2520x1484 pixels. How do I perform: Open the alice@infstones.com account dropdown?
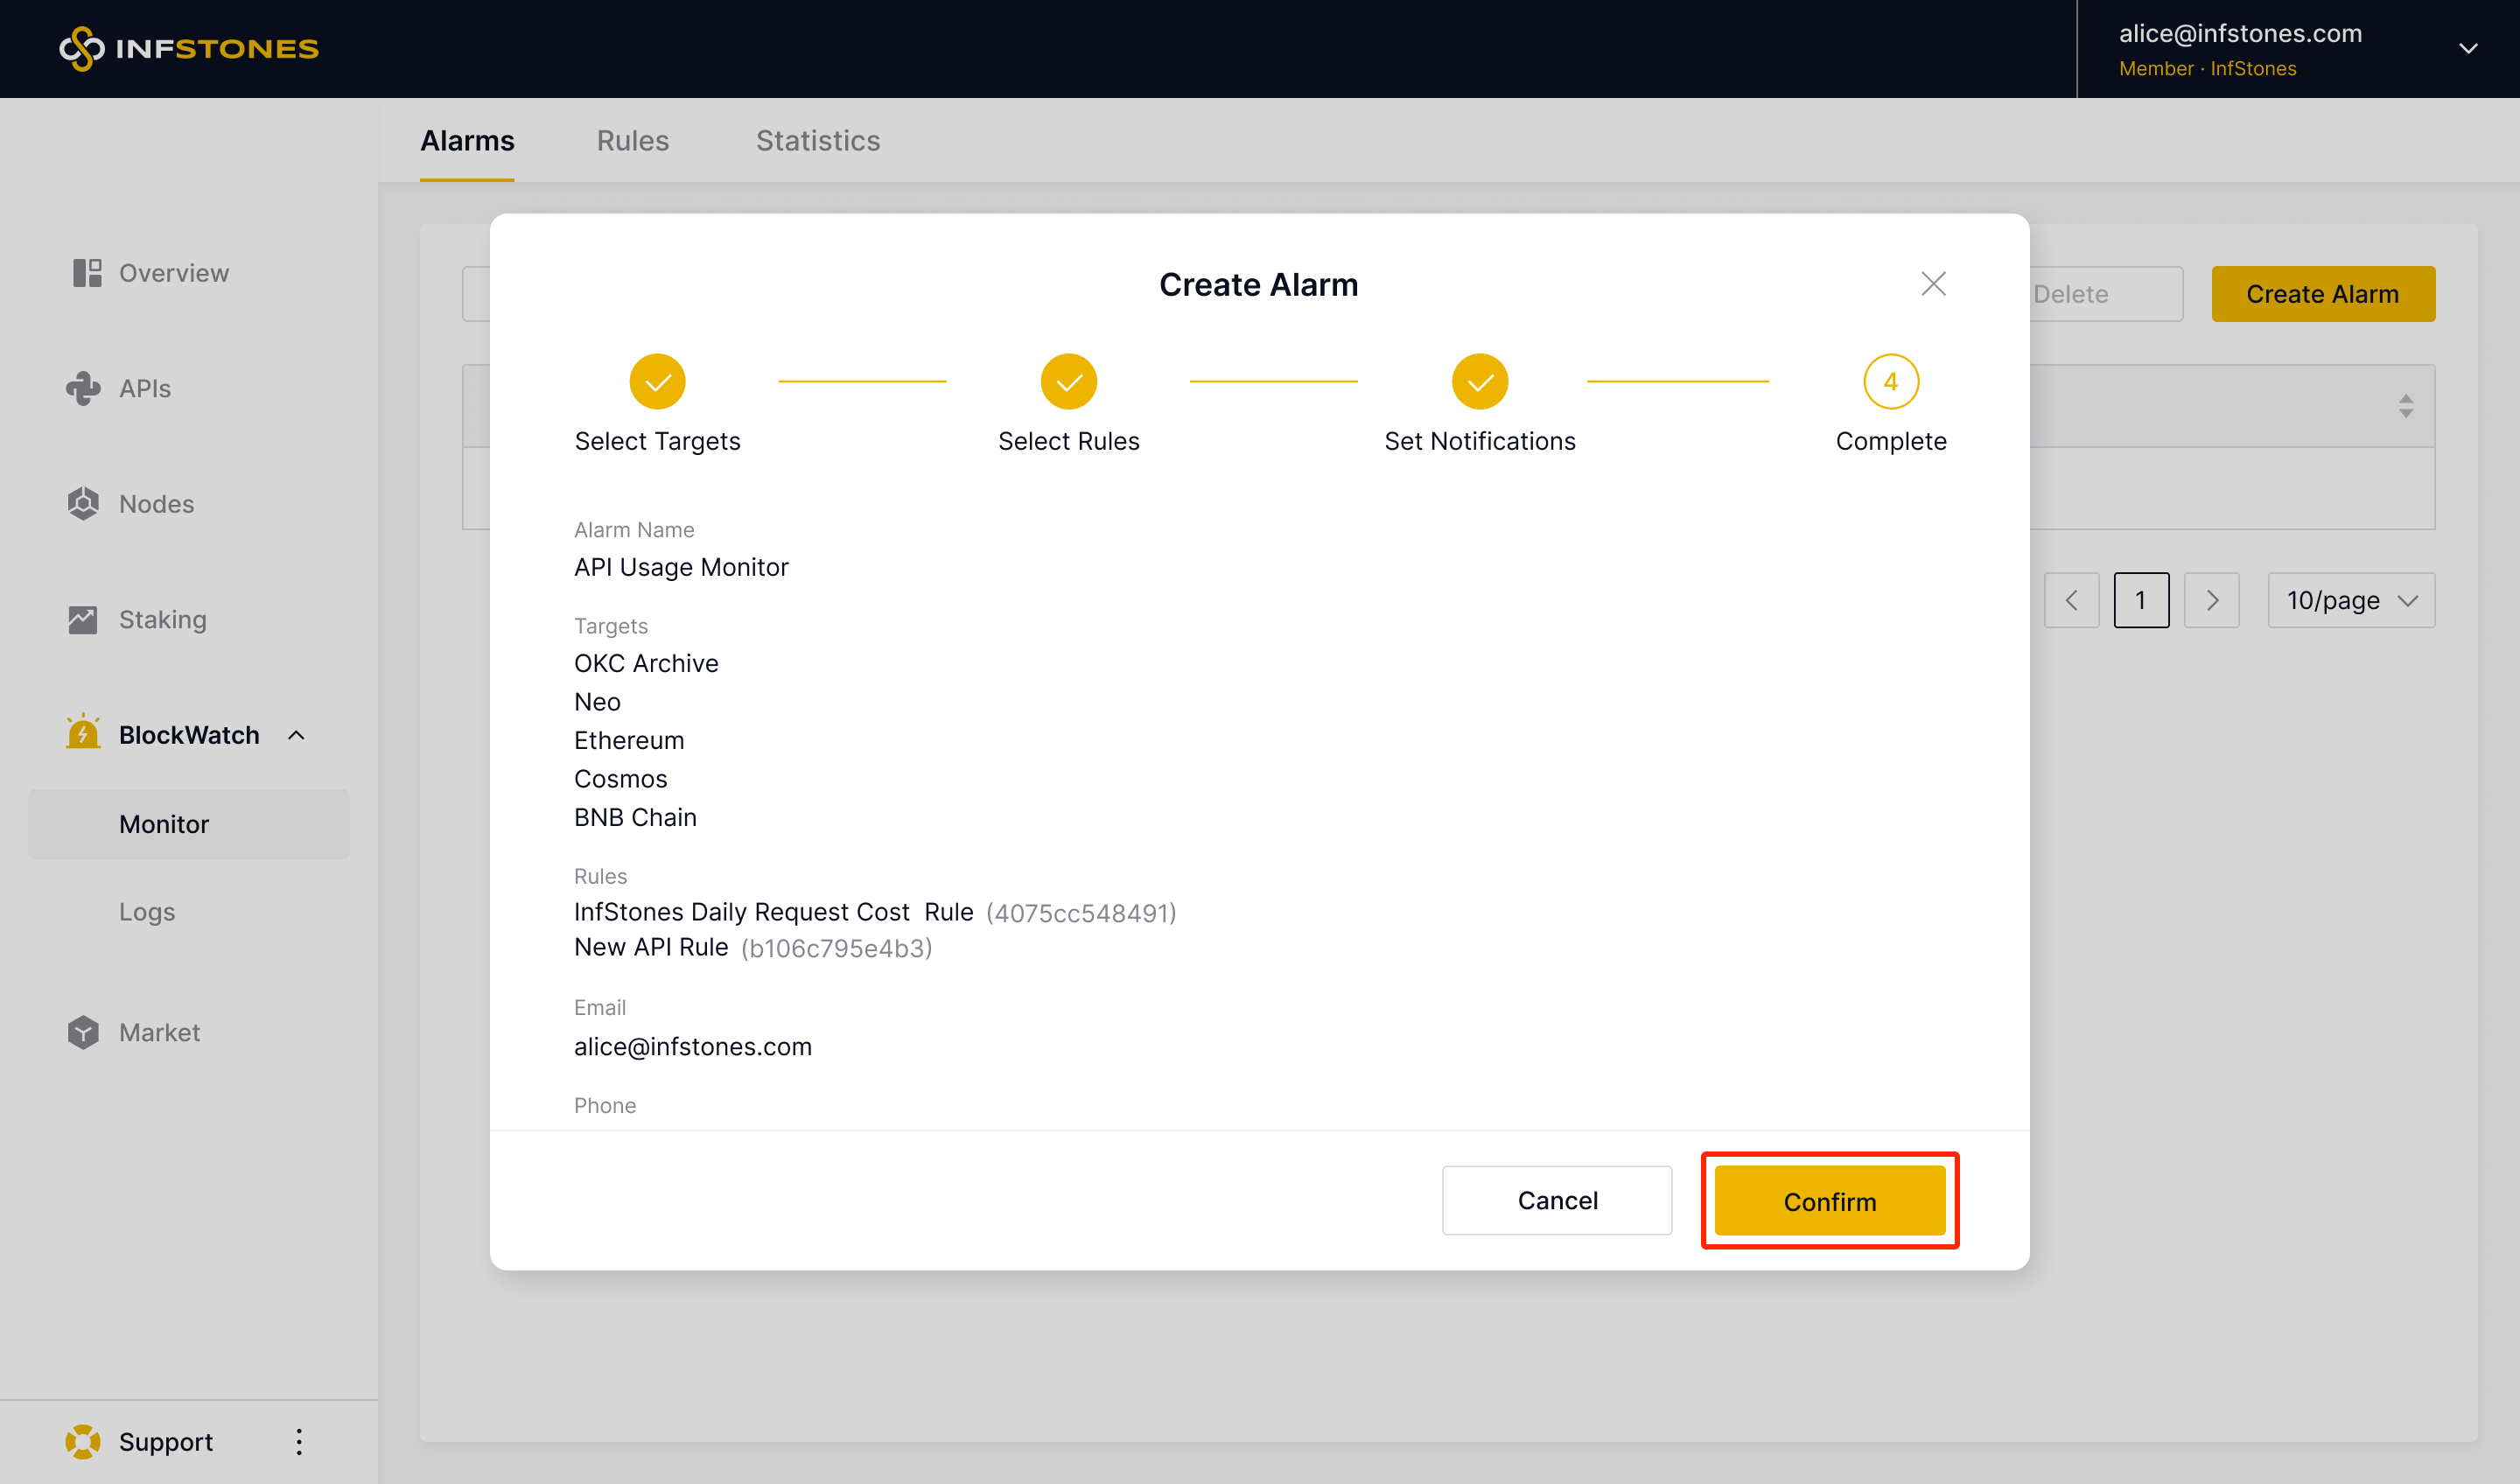point(2467,48)
